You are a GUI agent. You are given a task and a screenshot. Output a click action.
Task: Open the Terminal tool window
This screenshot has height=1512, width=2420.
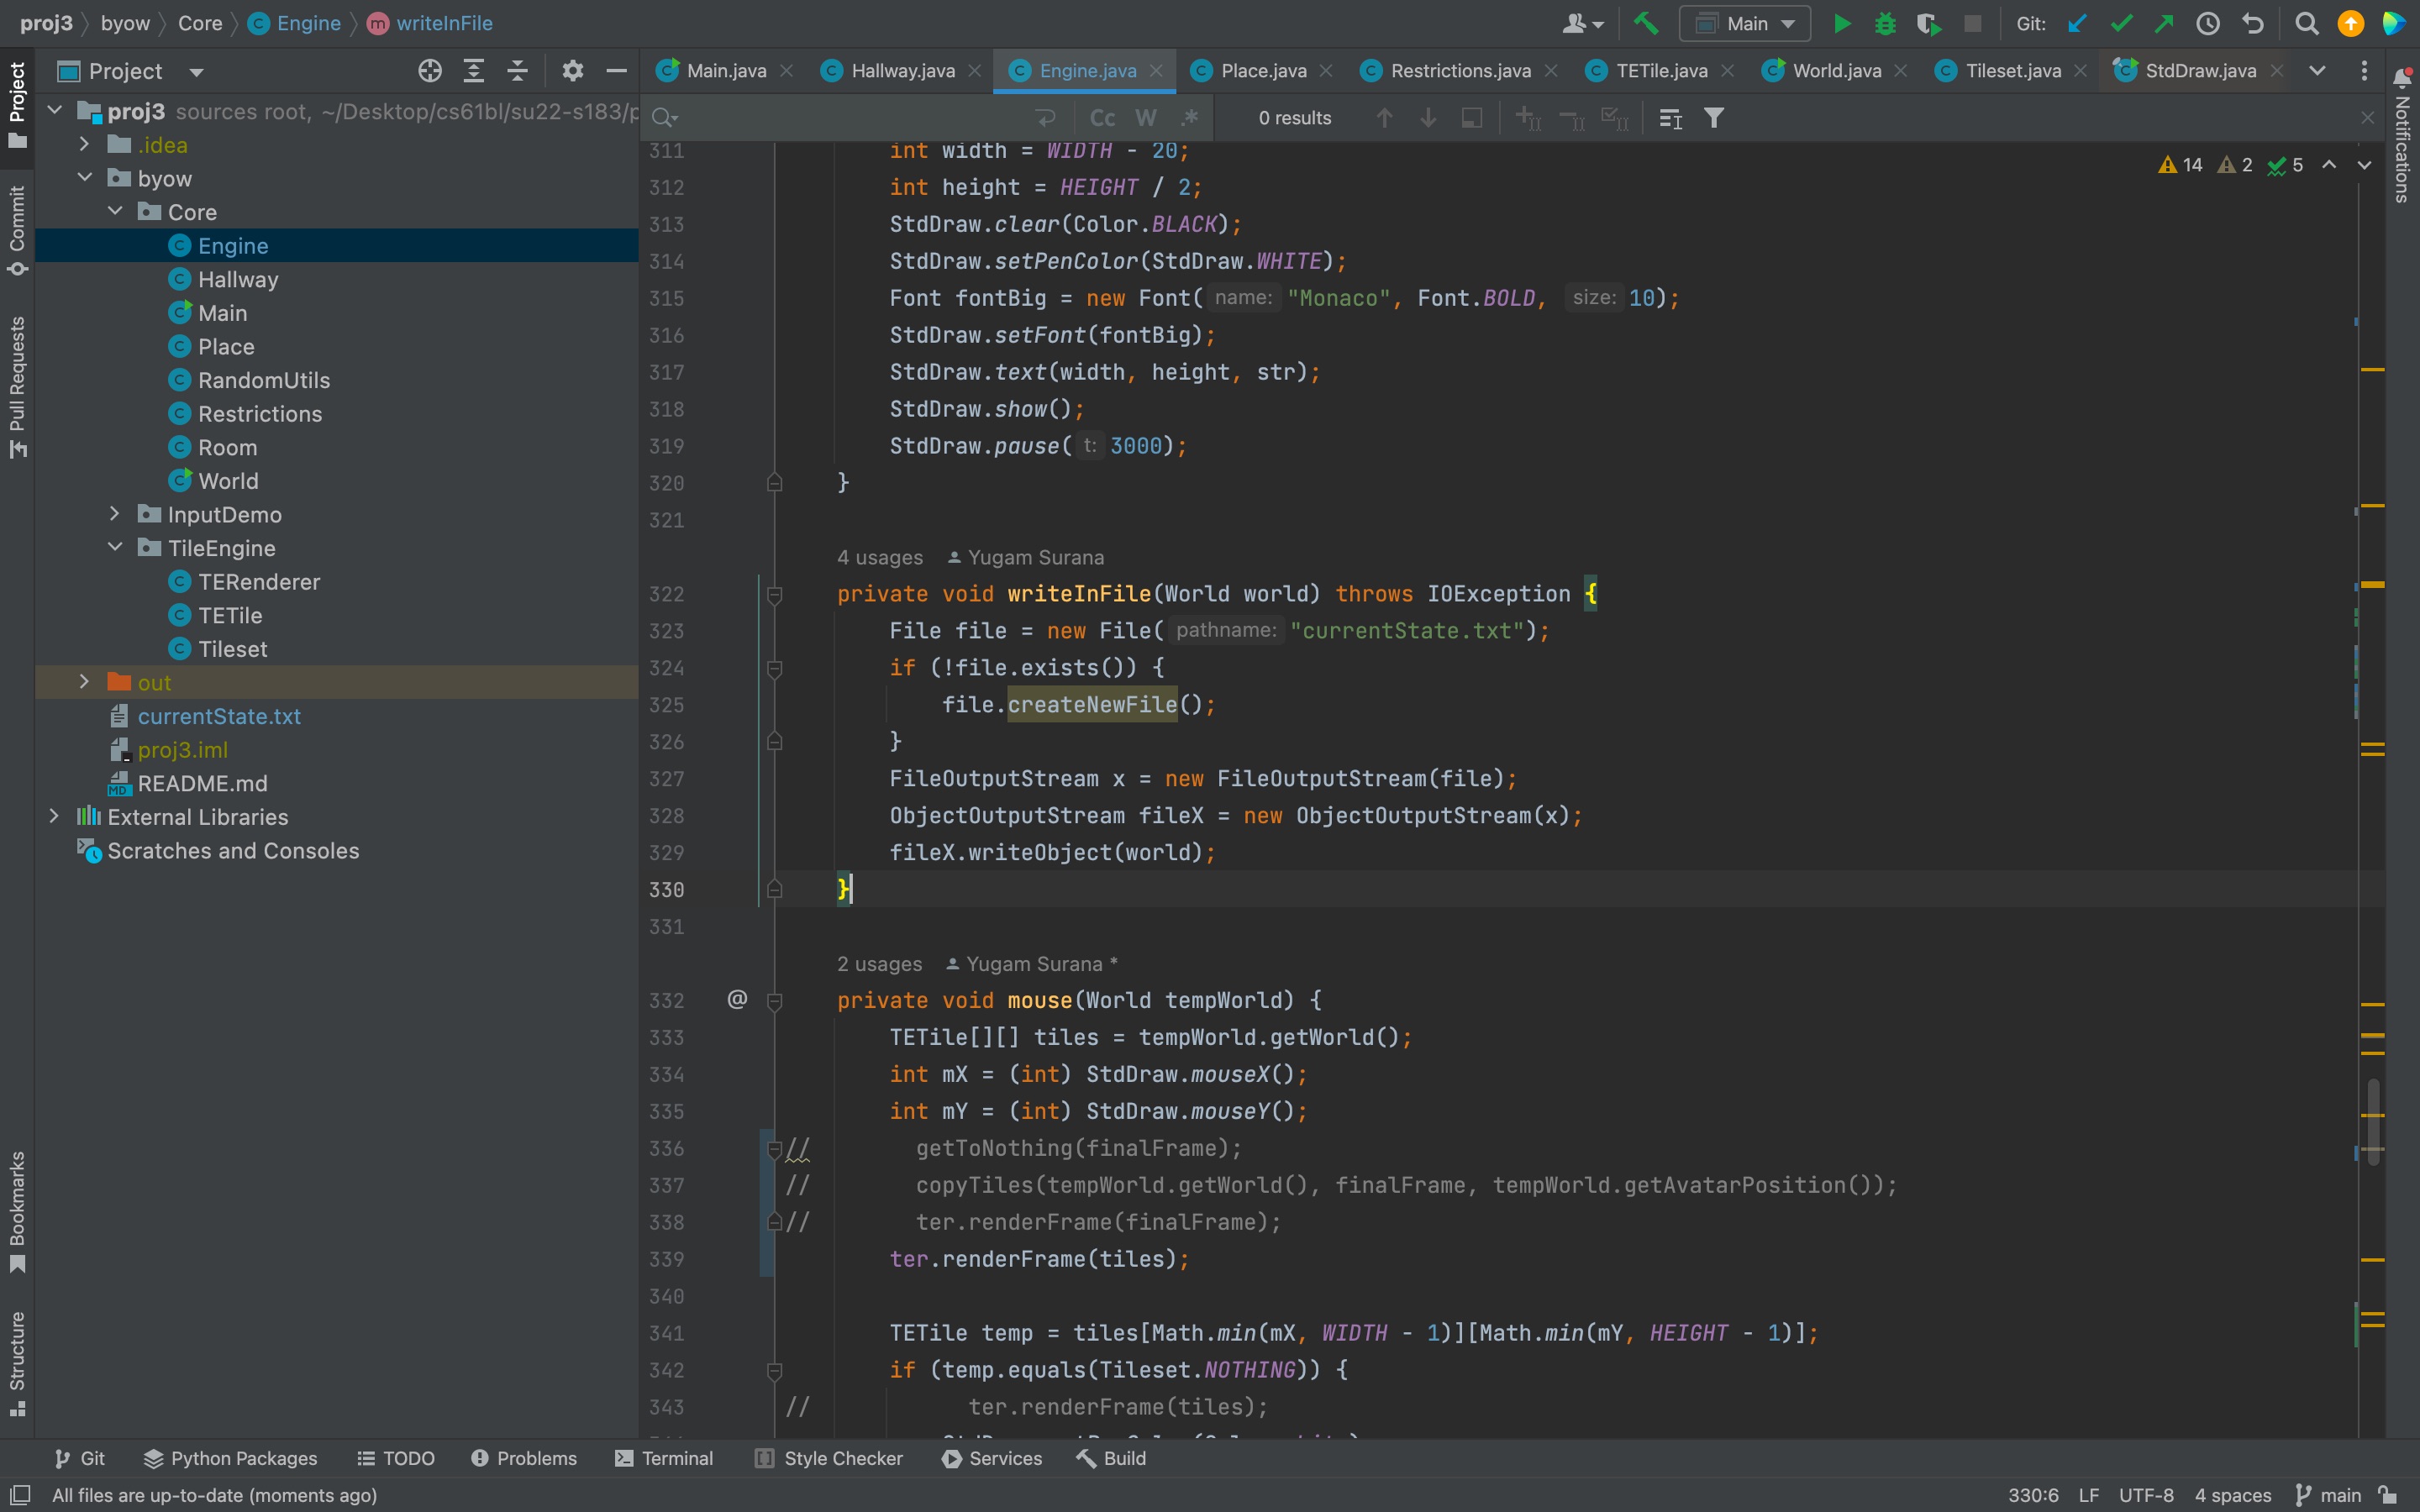click(664, 1458)
